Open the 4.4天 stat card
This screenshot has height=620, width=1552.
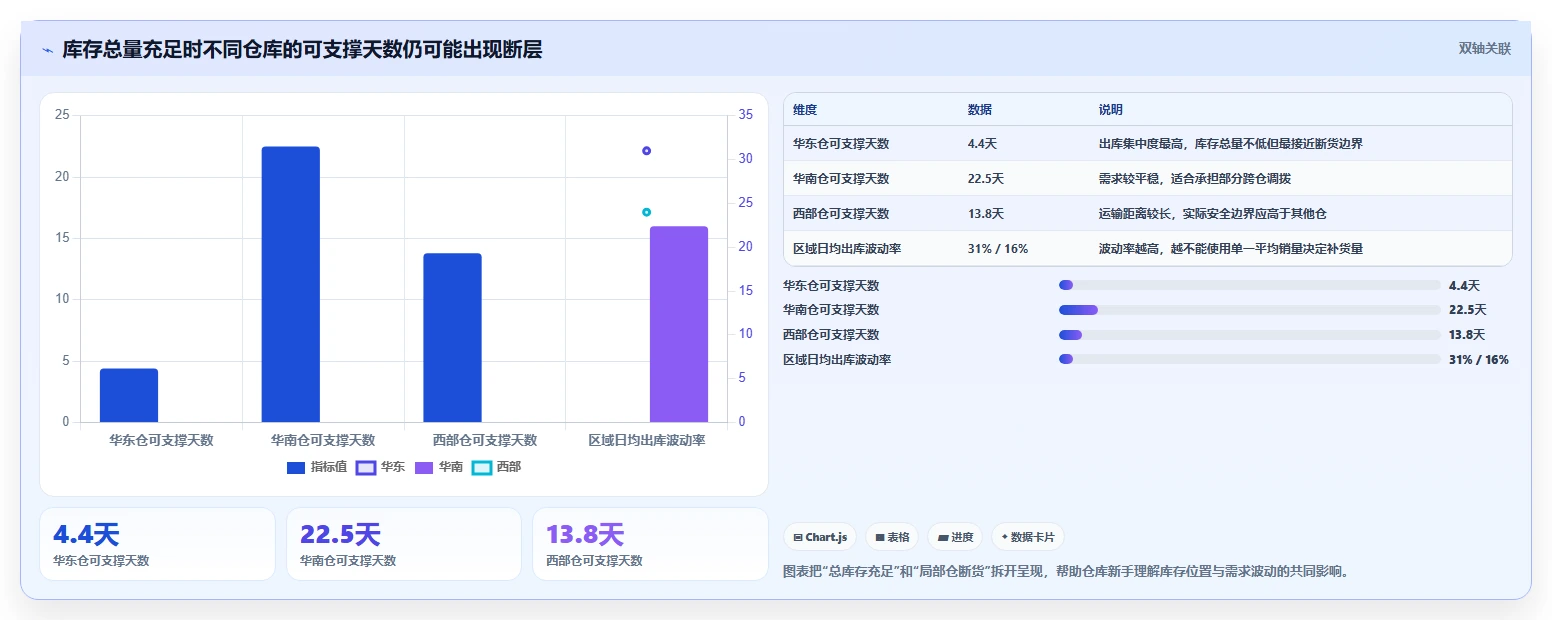click(x=157, y=544)
